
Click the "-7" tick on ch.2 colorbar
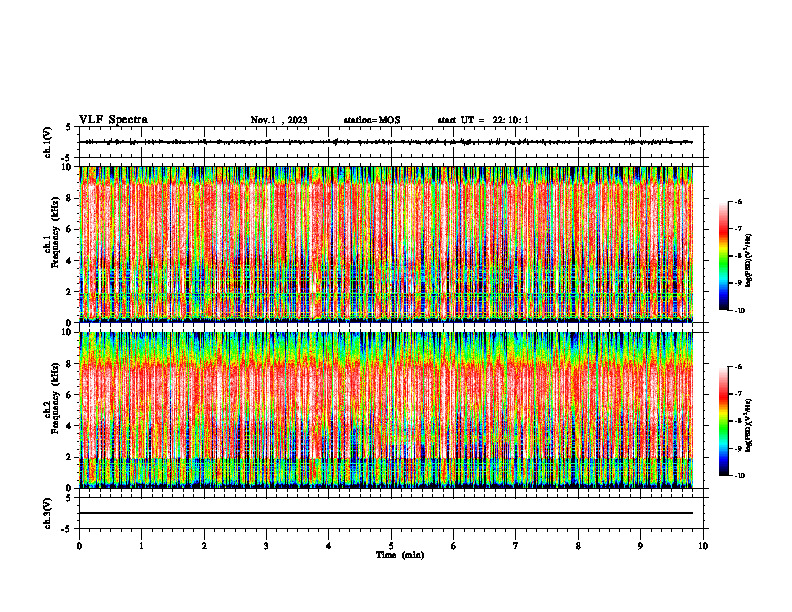(738, 394)
